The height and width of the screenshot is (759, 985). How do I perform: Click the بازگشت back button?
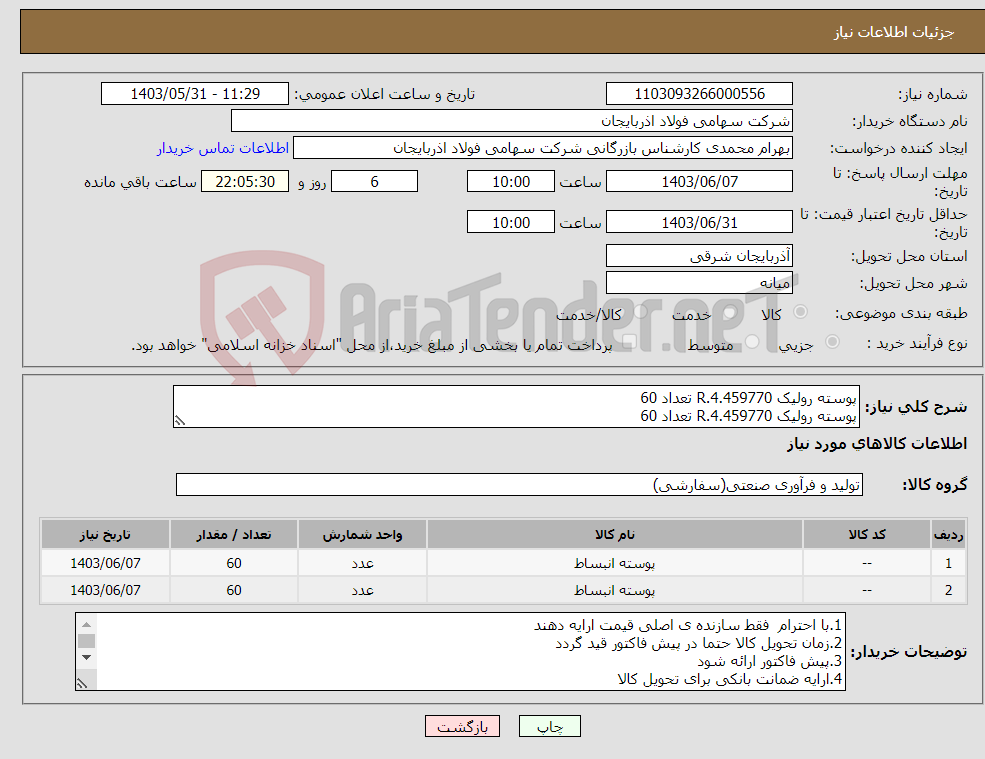pos(462,726)
